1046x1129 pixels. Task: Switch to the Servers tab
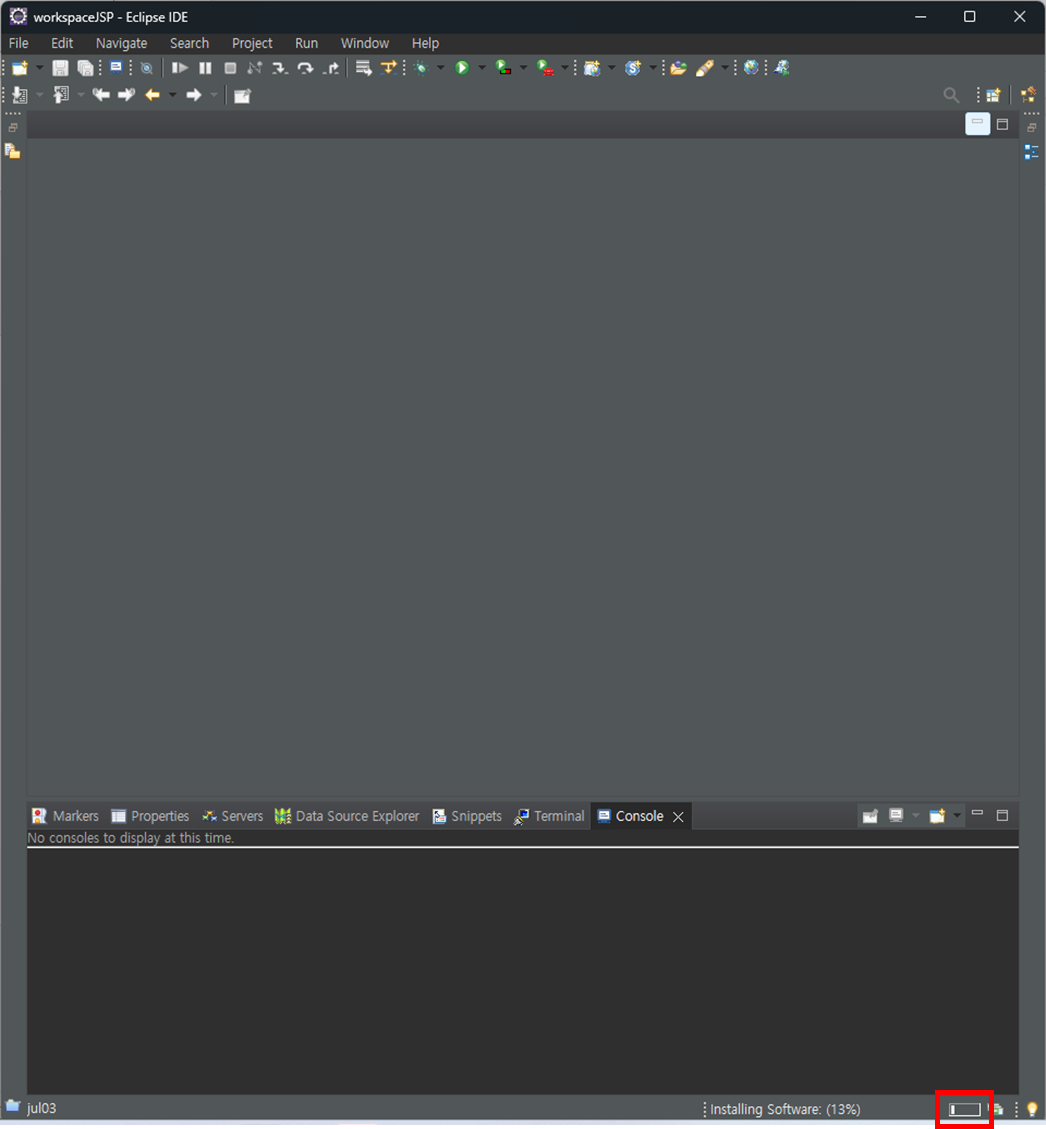click(x=233, y=816)
